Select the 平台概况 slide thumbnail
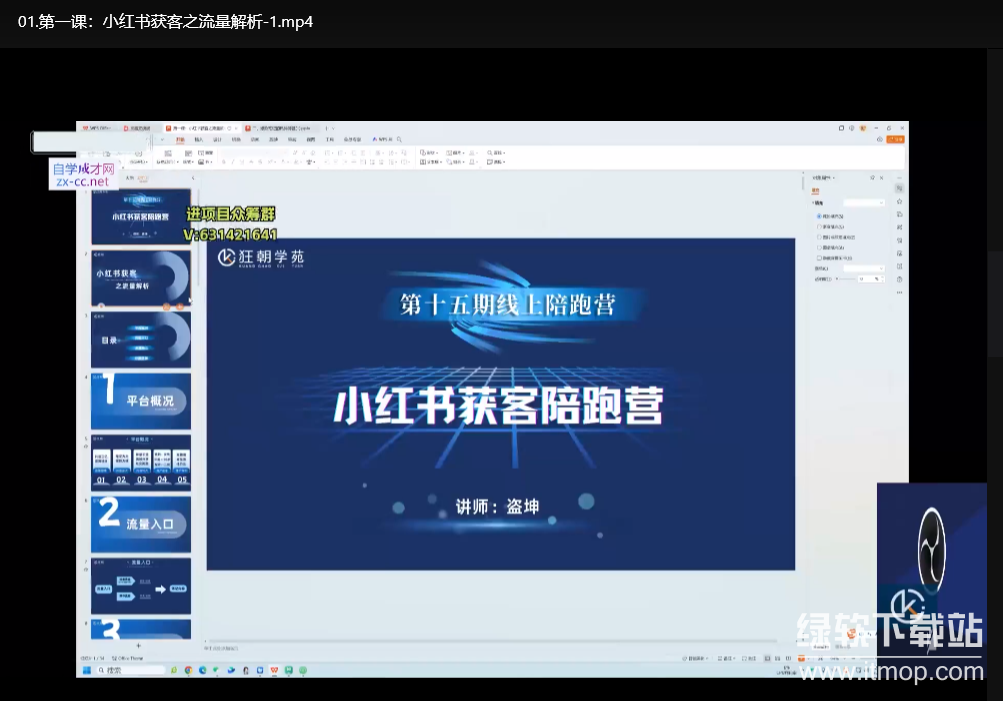Screen dimensions: 1003x701 click(x=141, y=401)
